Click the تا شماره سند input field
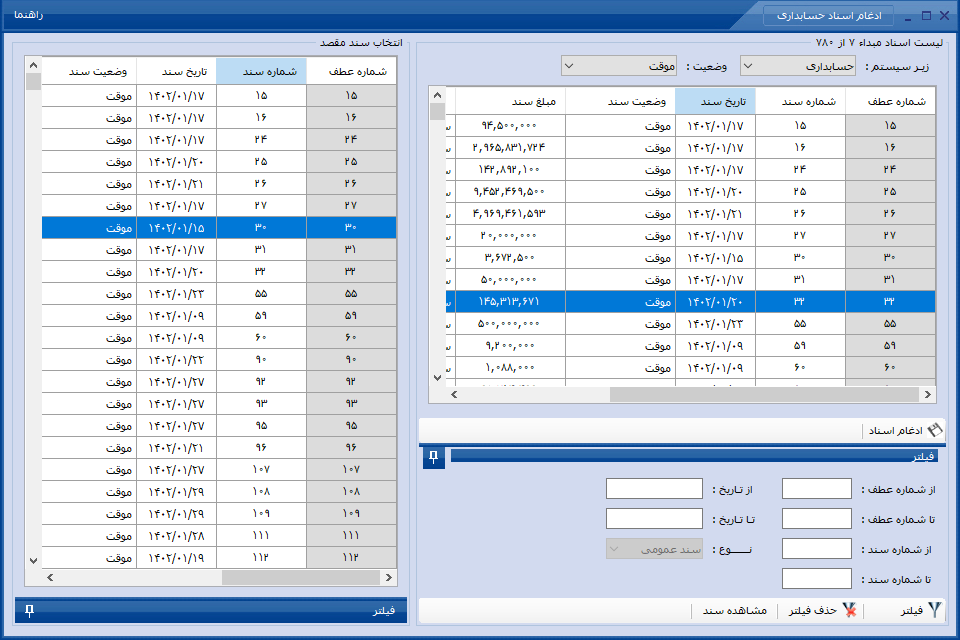Image resolution: width=960 pixels, height=640 pixels. coord(817,579)
